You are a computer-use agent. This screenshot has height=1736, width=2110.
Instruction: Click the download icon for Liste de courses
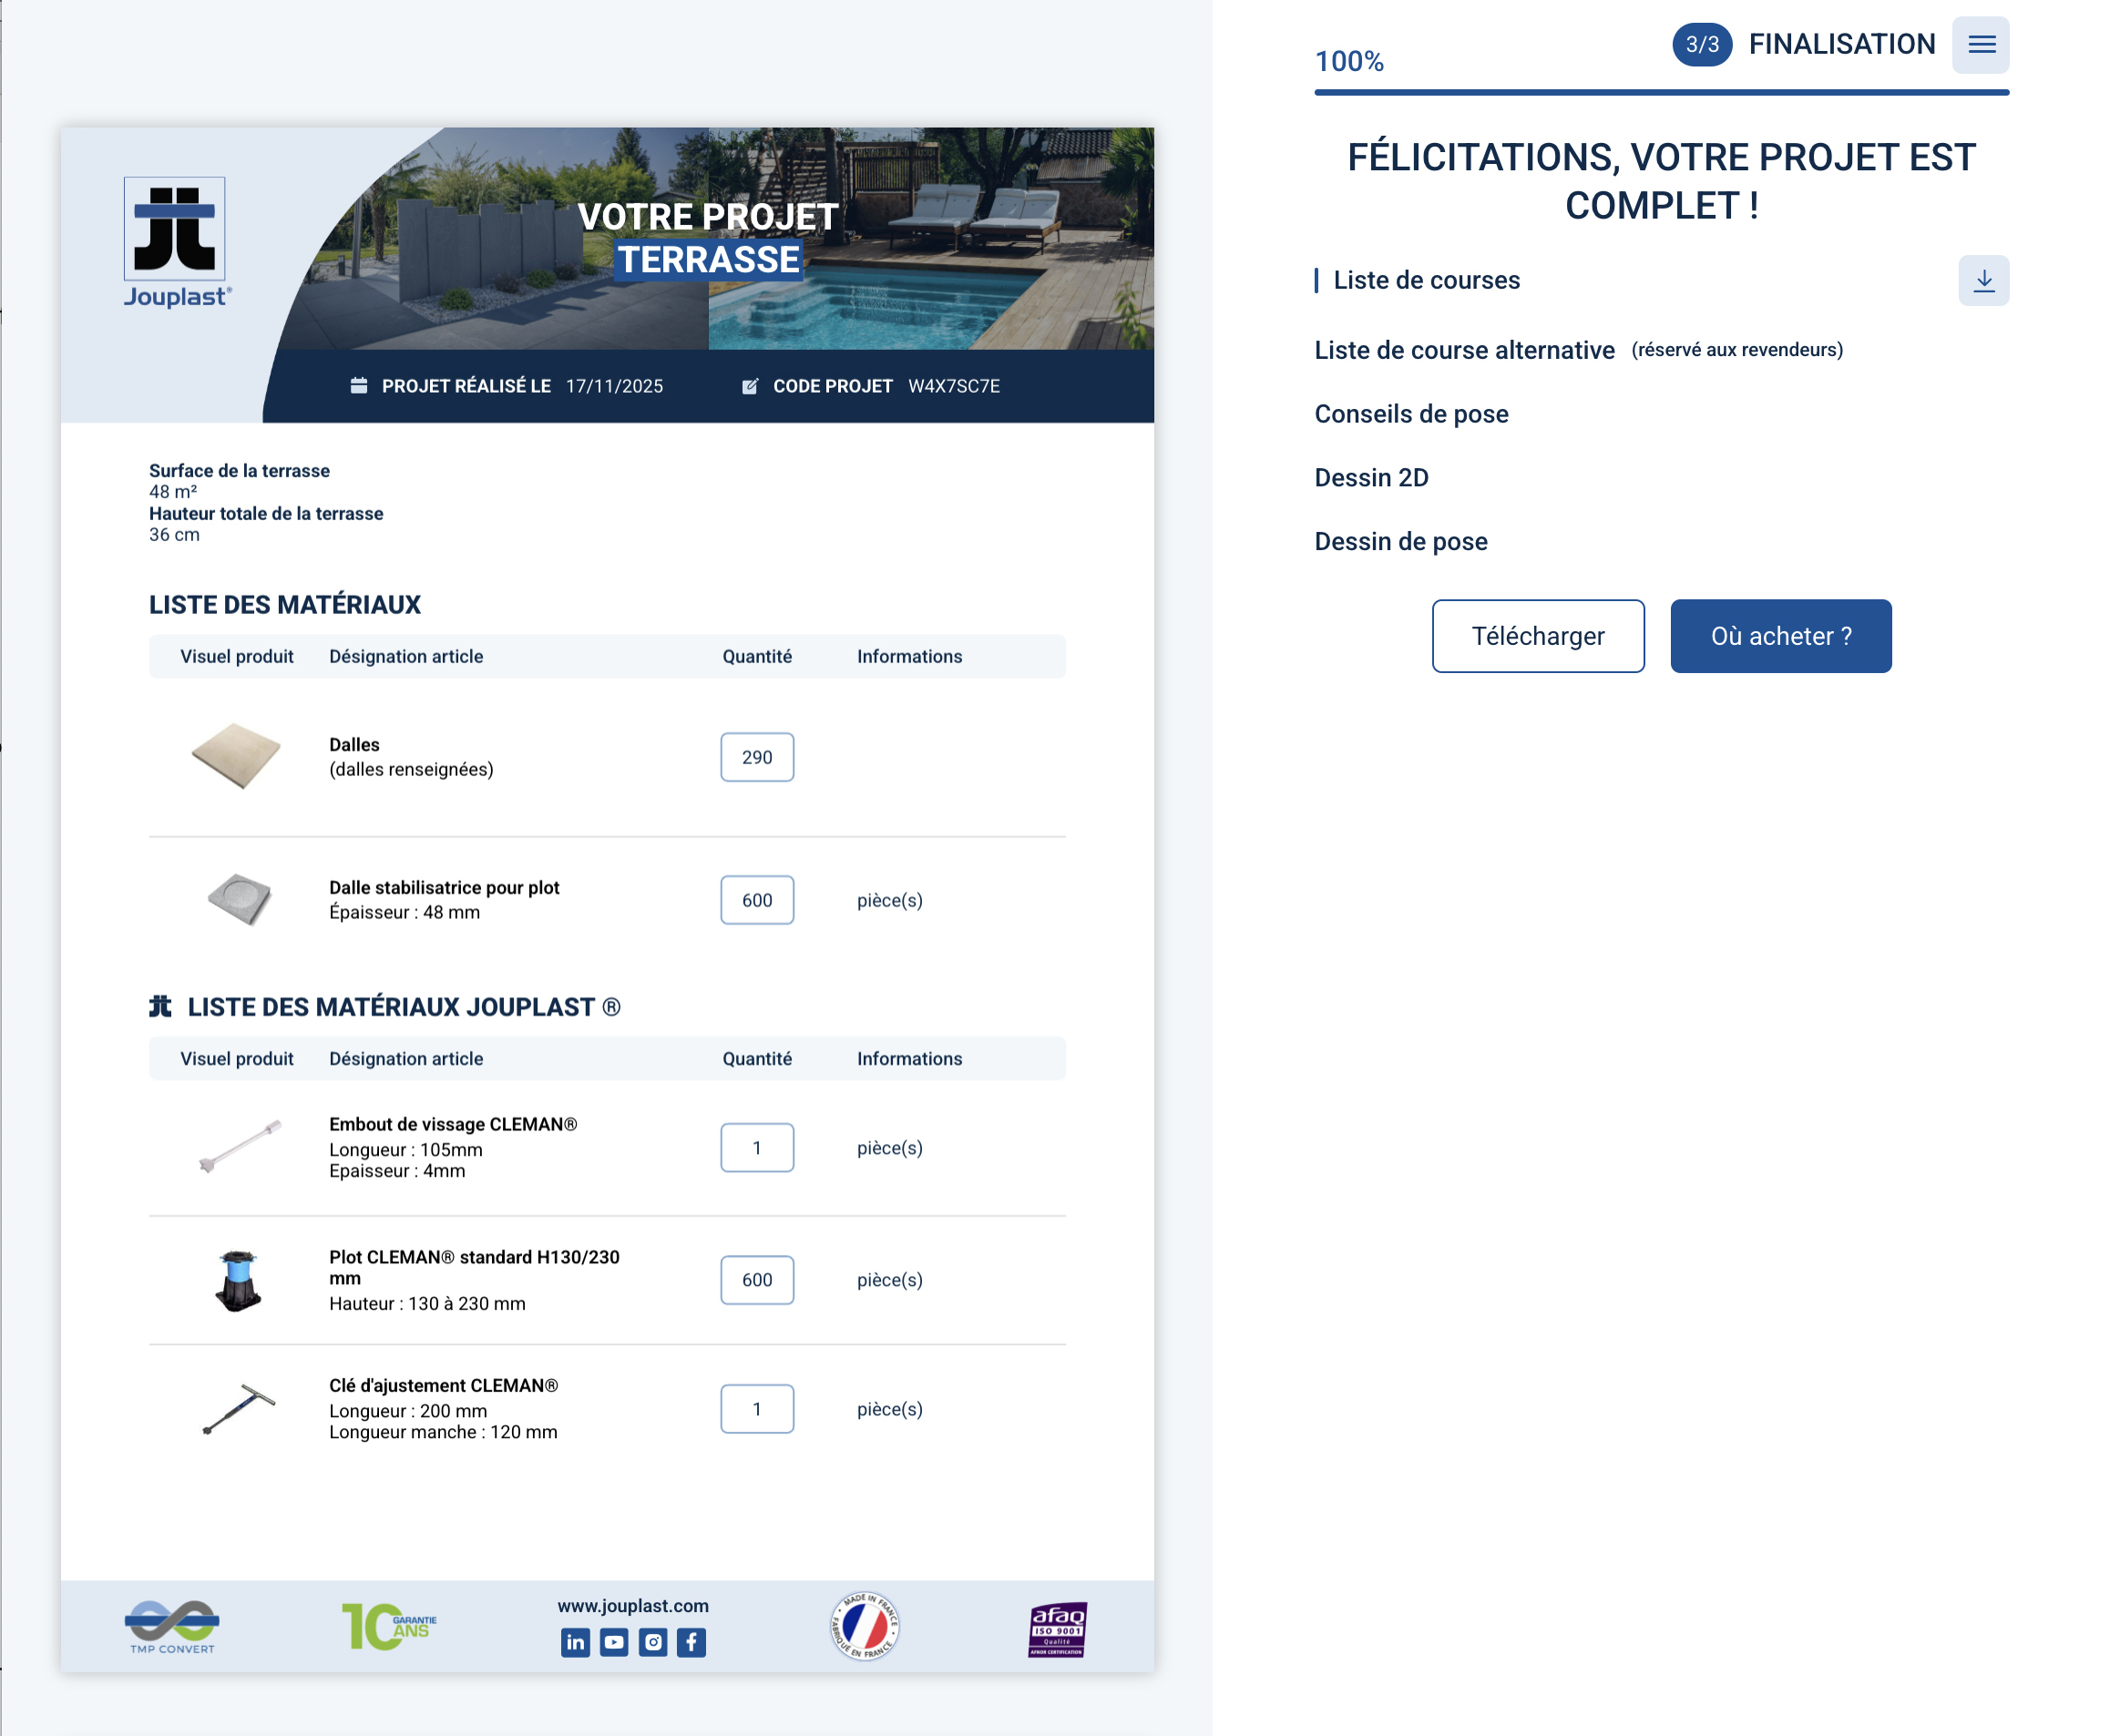pos(1983,281)
